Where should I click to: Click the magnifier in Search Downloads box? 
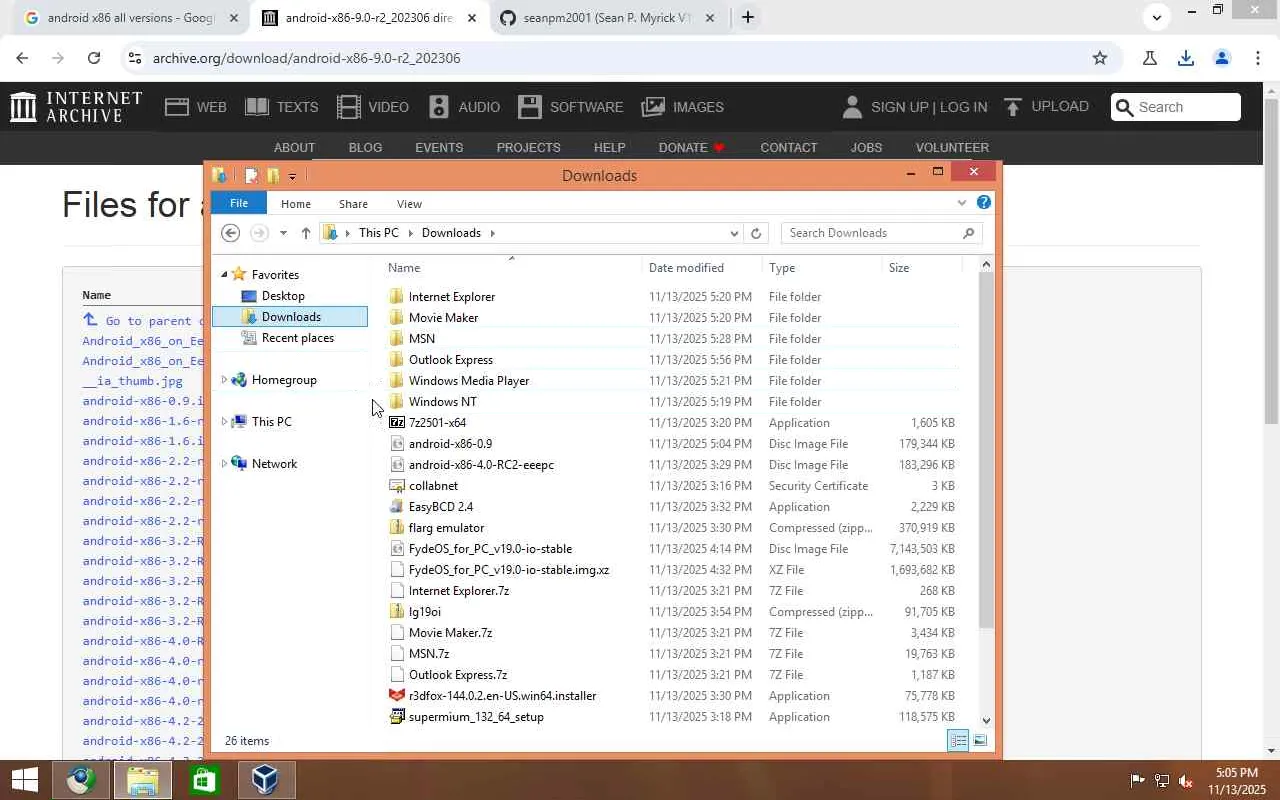[x=968, y=233]
